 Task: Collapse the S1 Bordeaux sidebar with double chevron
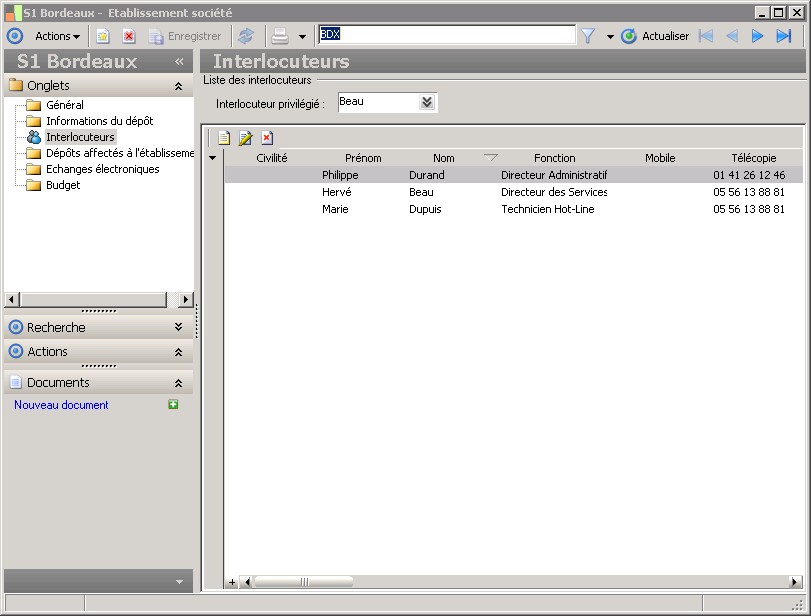pyautogui.click(x=179, y=61)
